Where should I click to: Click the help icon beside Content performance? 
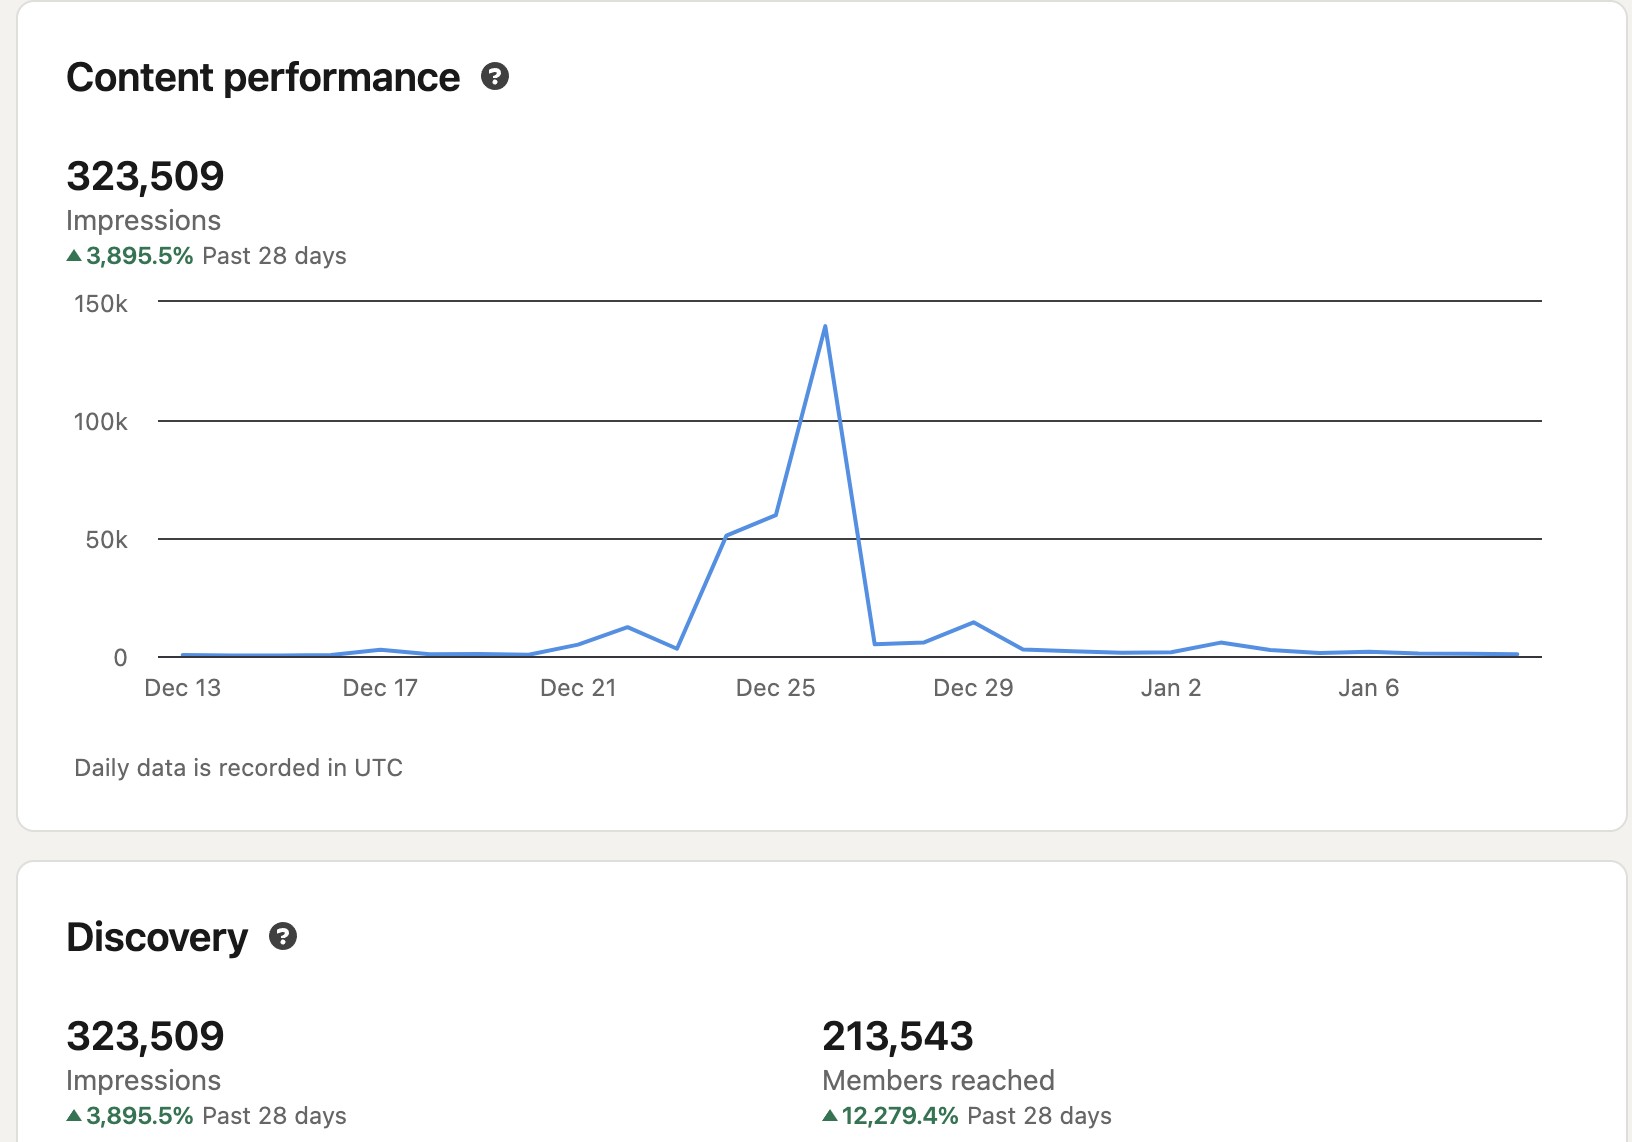[x=495, y=77]
